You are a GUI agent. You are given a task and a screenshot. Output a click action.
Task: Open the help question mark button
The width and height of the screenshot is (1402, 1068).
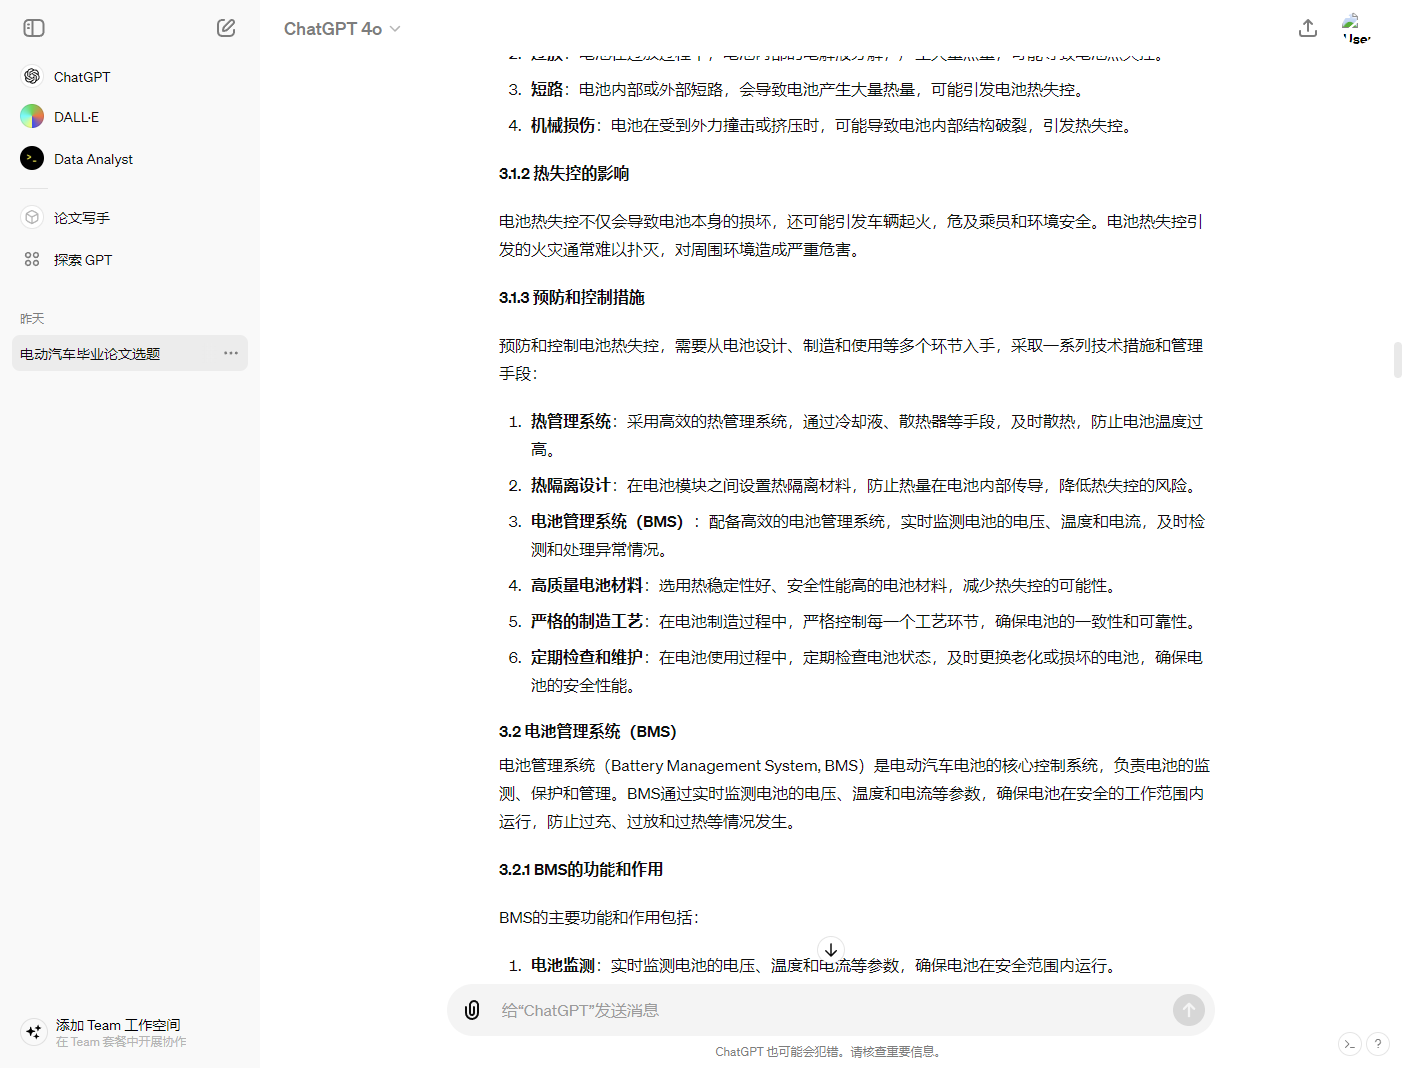coord(1377,1044)
